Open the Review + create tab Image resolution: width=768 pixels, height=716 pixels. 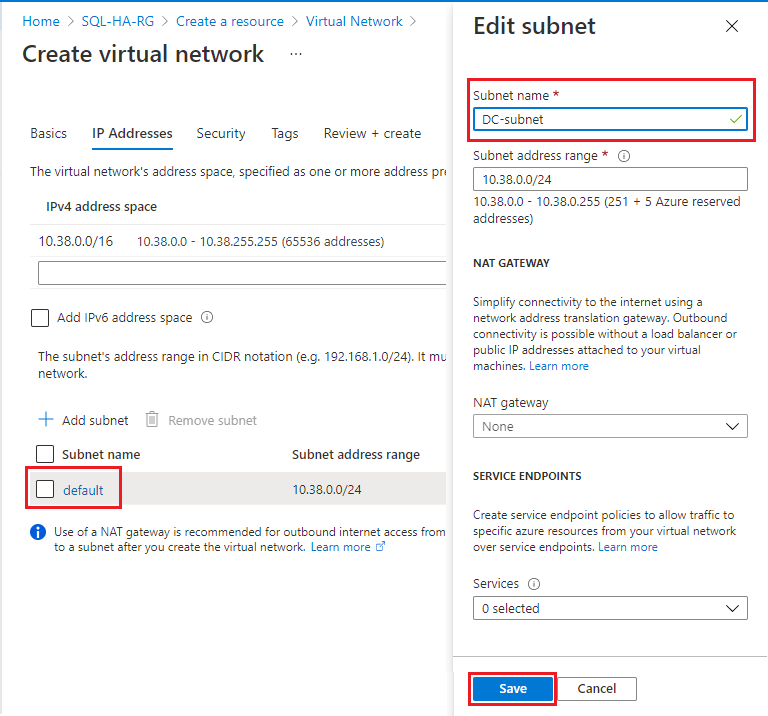[372, 133]
